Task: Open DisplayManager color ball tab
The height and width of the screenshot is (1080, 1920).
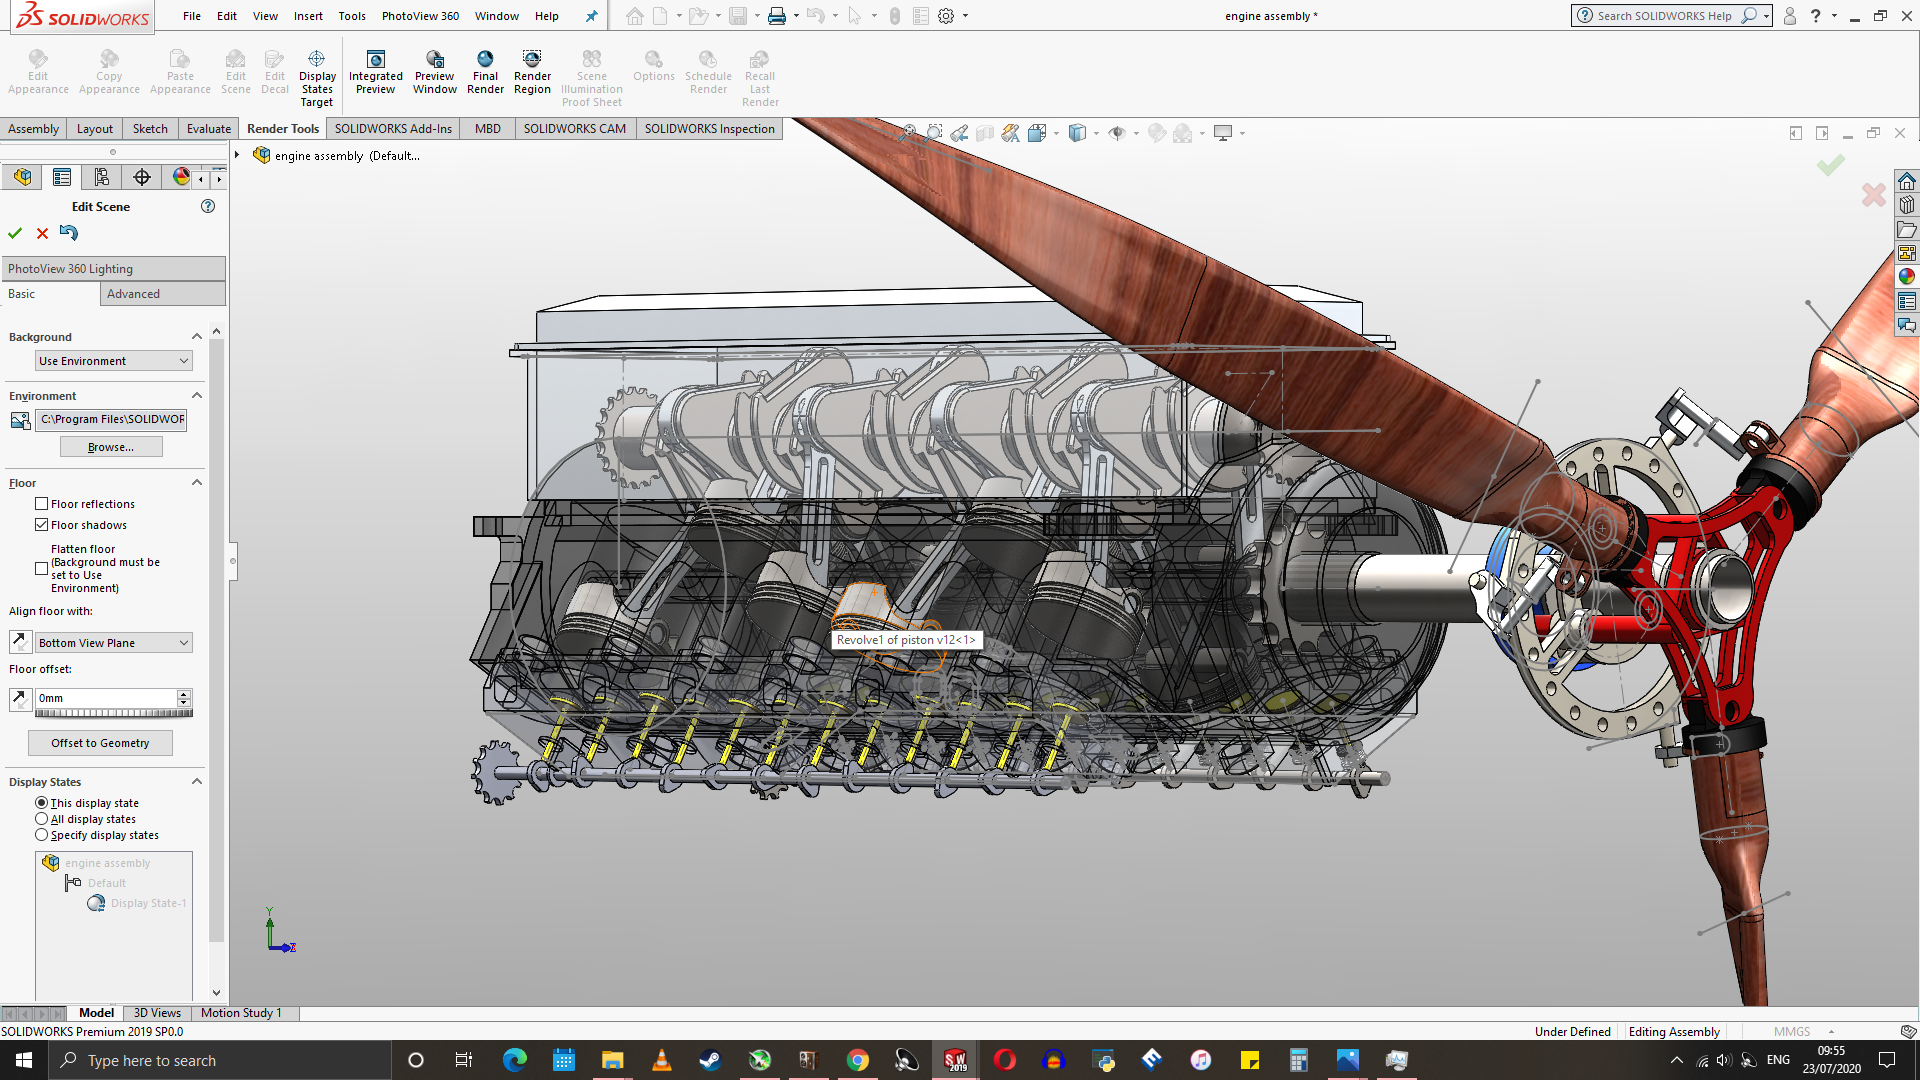Action: point(181,177)
